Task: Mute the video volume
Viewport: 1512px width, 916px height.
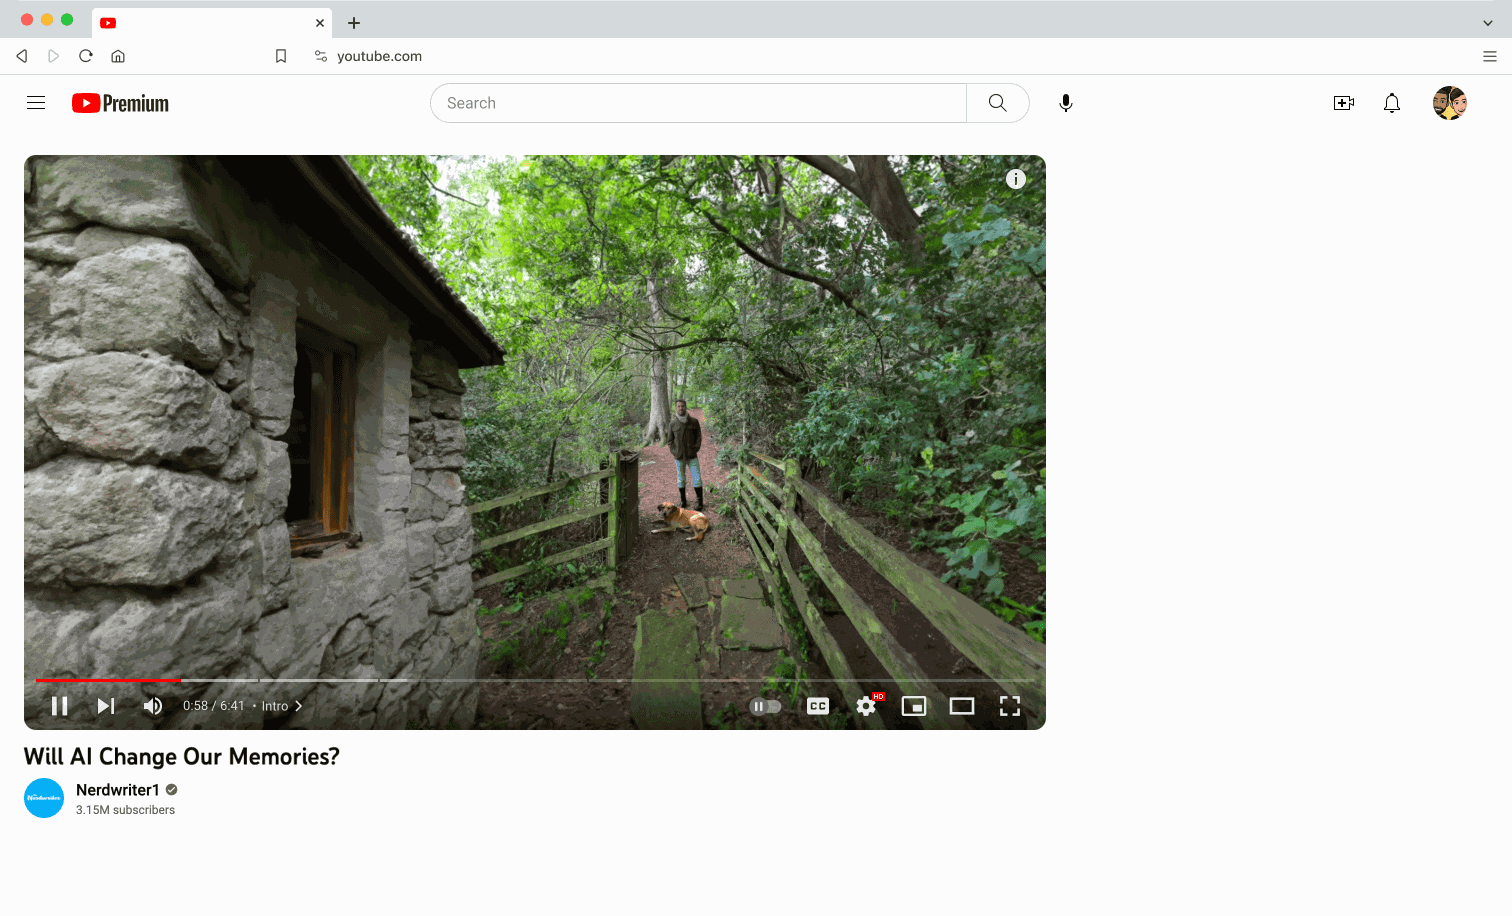Action: coord(153,706)
